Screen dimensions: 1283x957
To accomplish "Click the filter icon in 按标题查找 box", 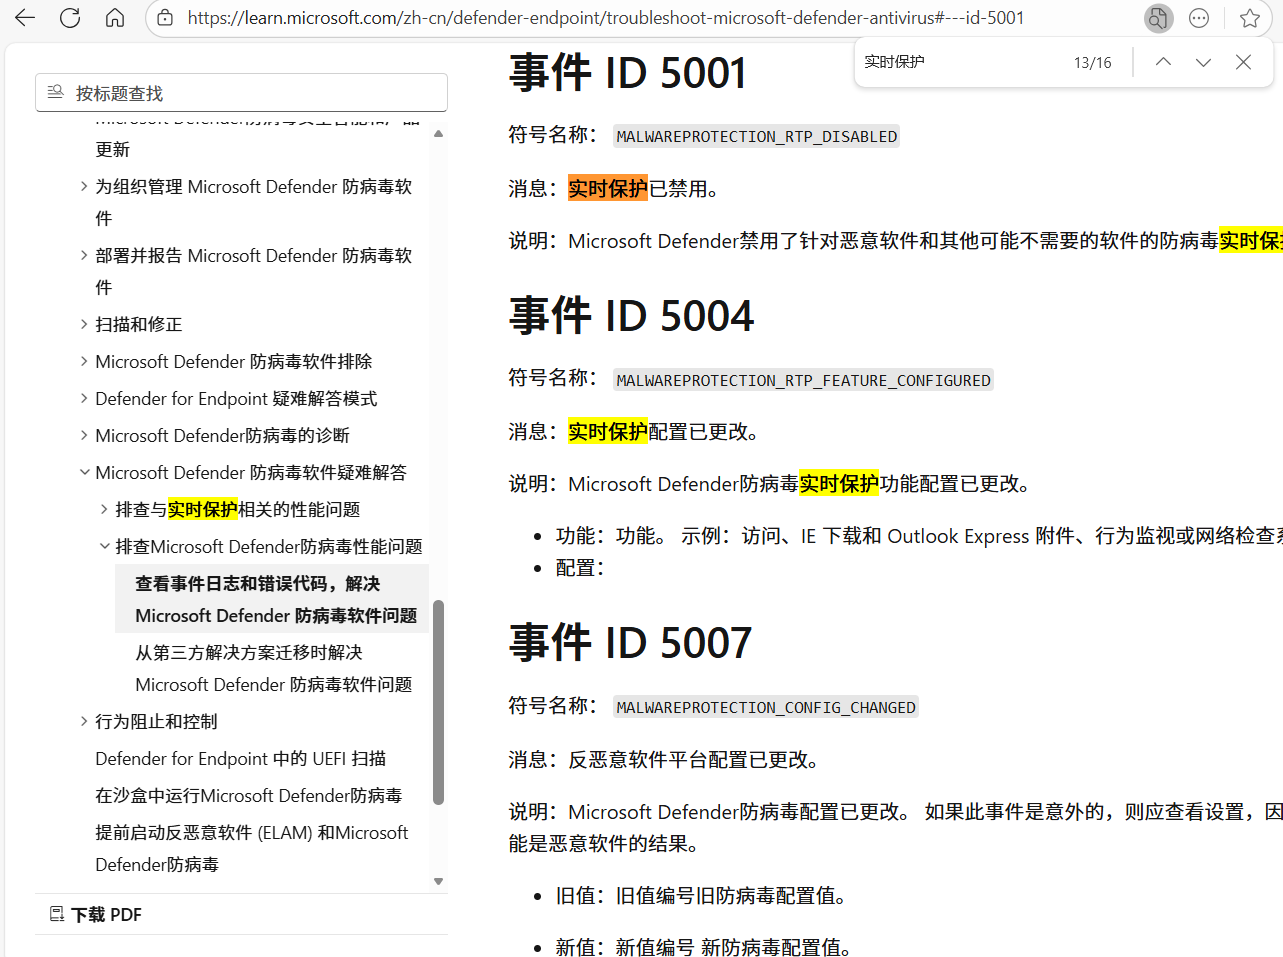I will coord(56,92).
